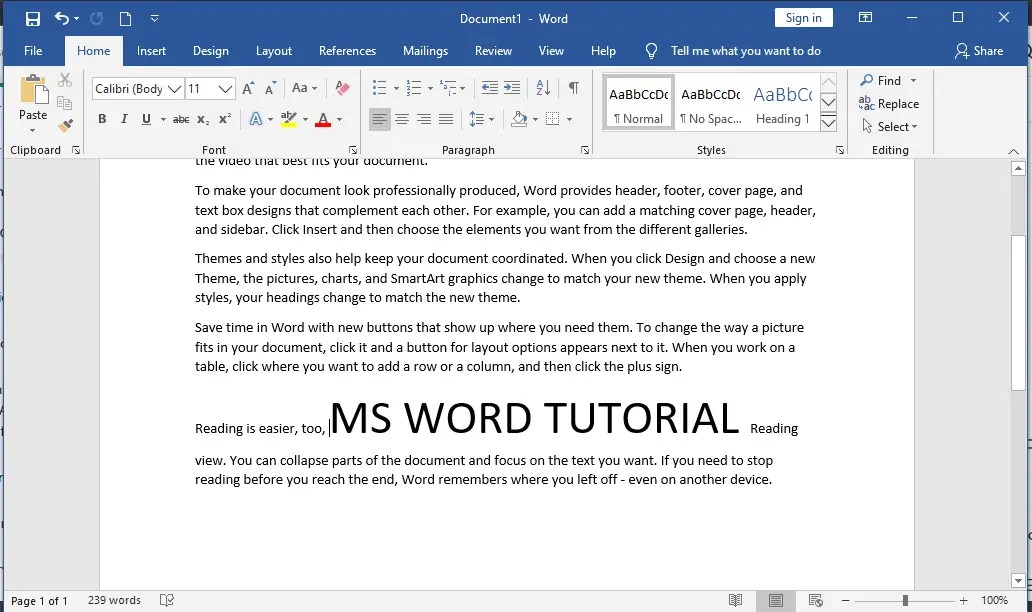
Task: Apply strikethrough formatting
Action: pos(181,119)
